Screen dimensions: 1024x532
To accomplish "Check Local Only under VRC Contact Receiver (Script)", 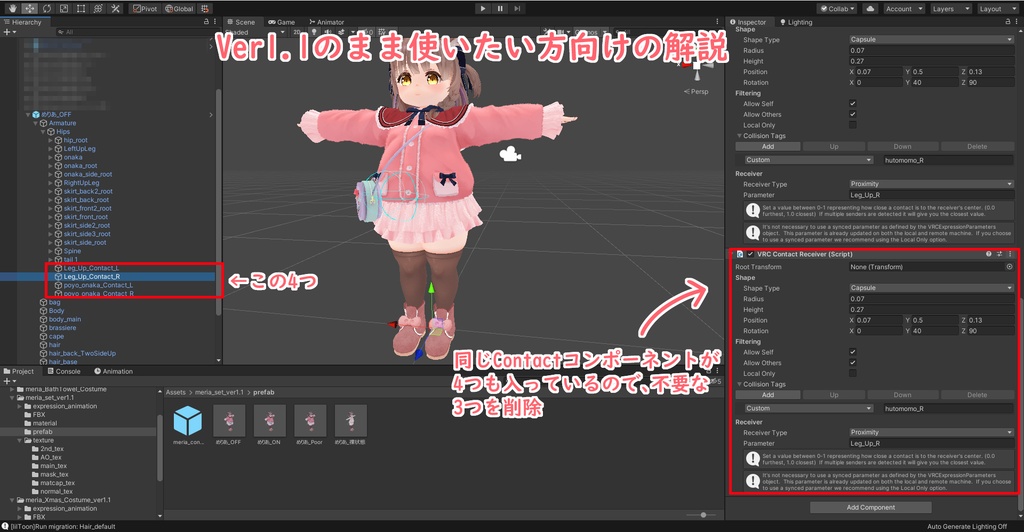I will [853, 373].
